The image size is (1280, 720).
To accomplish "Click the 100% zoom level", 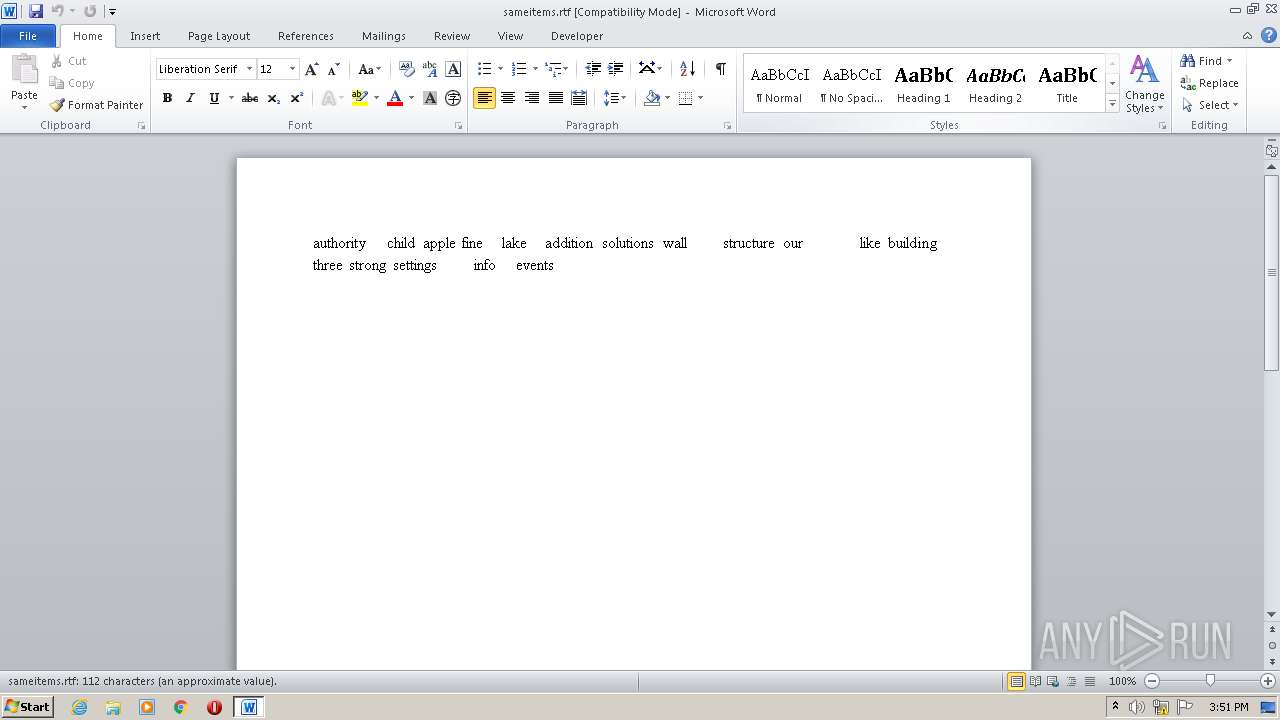I will (1122, 681).
